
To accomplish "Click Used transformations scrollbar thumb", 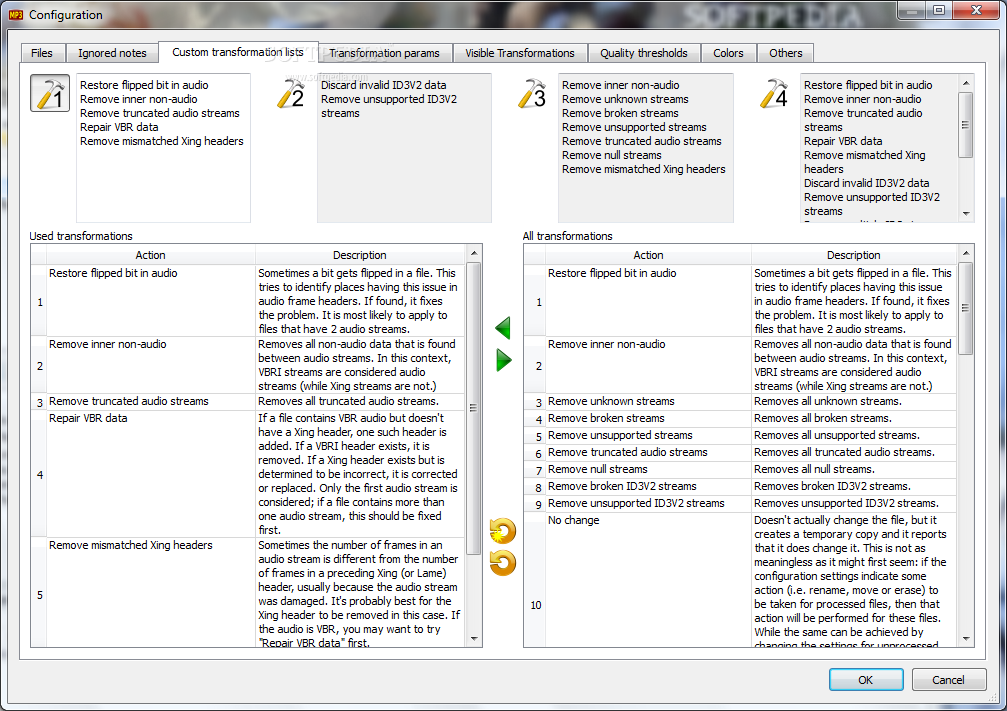I will (x=474, y=408).
